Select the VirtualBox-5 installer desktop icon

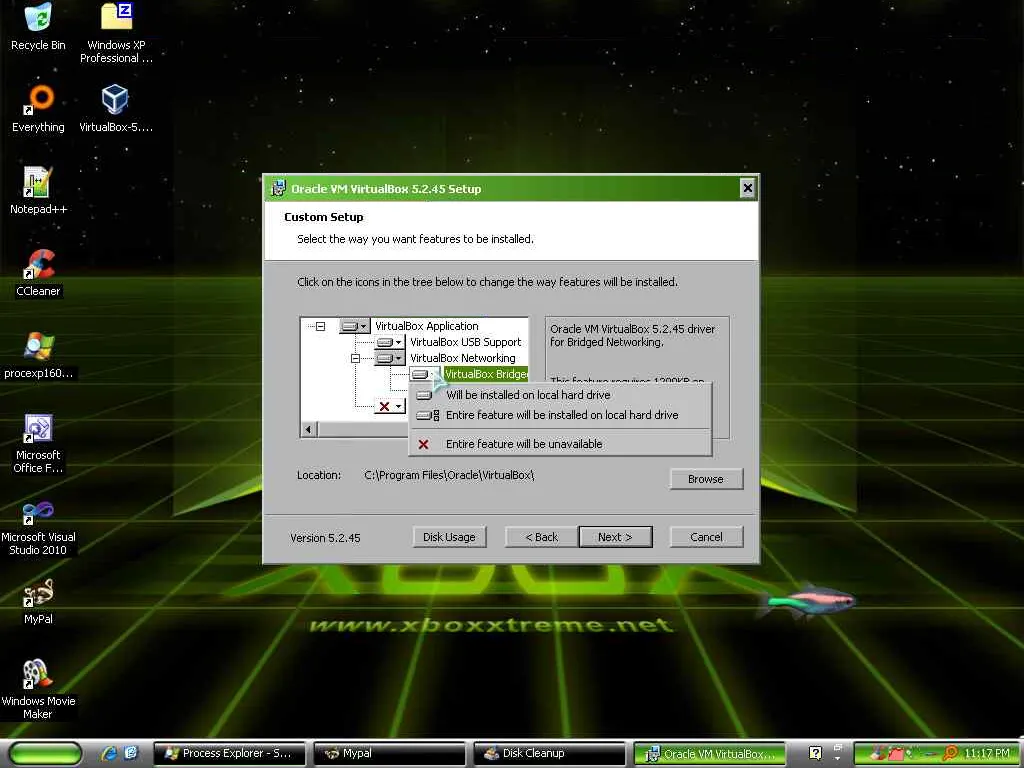(x=116, y=108)
